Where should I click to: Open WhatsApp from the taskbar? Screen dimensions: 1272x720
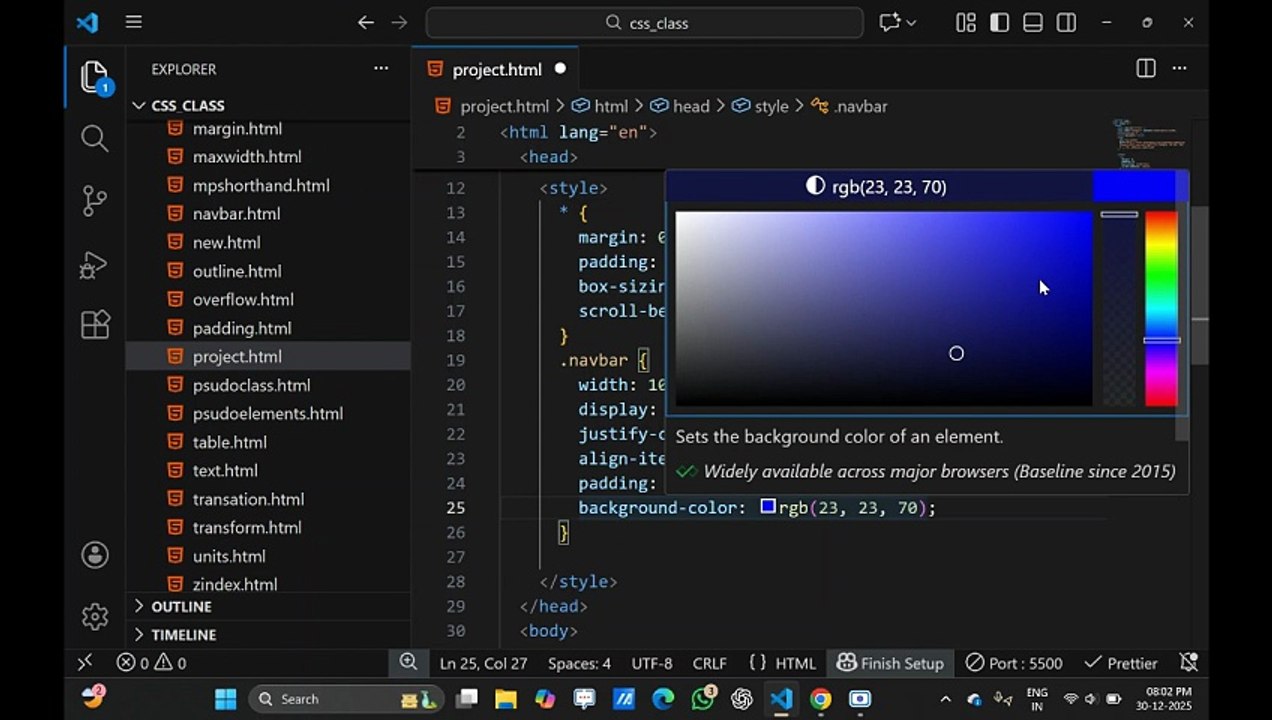pyautogui.click(x=703, y=698)
